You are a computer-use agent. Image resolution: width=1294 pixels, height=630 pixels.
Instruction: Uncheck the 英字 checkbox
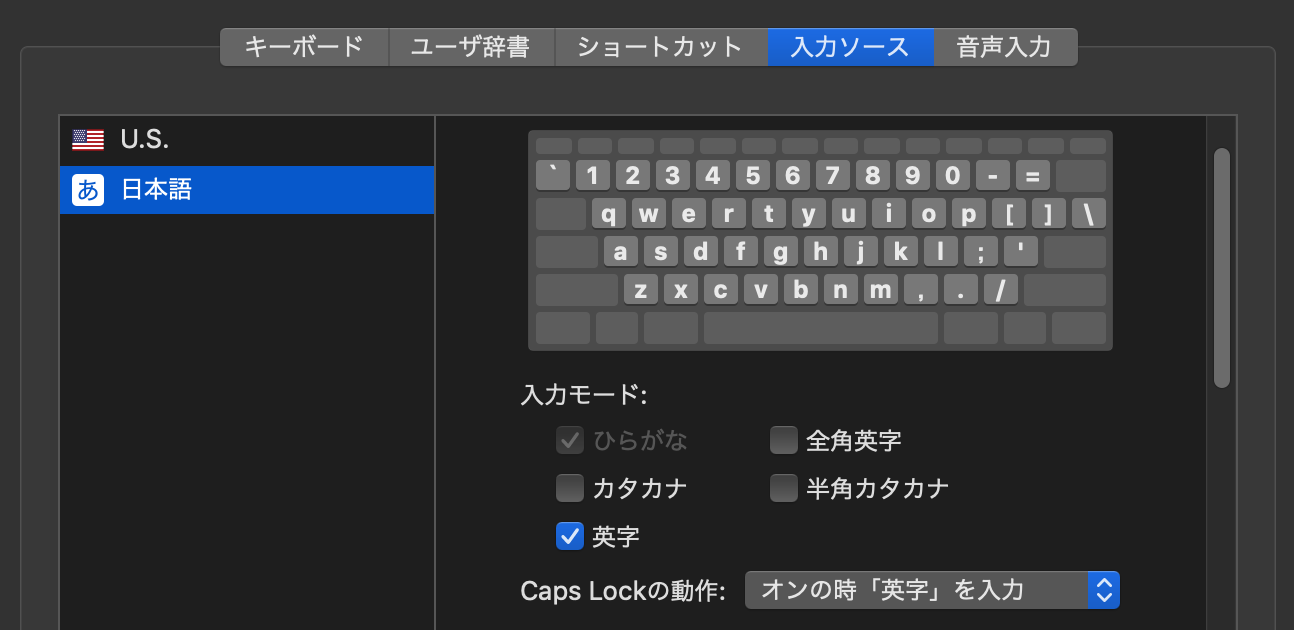point(570,536)
